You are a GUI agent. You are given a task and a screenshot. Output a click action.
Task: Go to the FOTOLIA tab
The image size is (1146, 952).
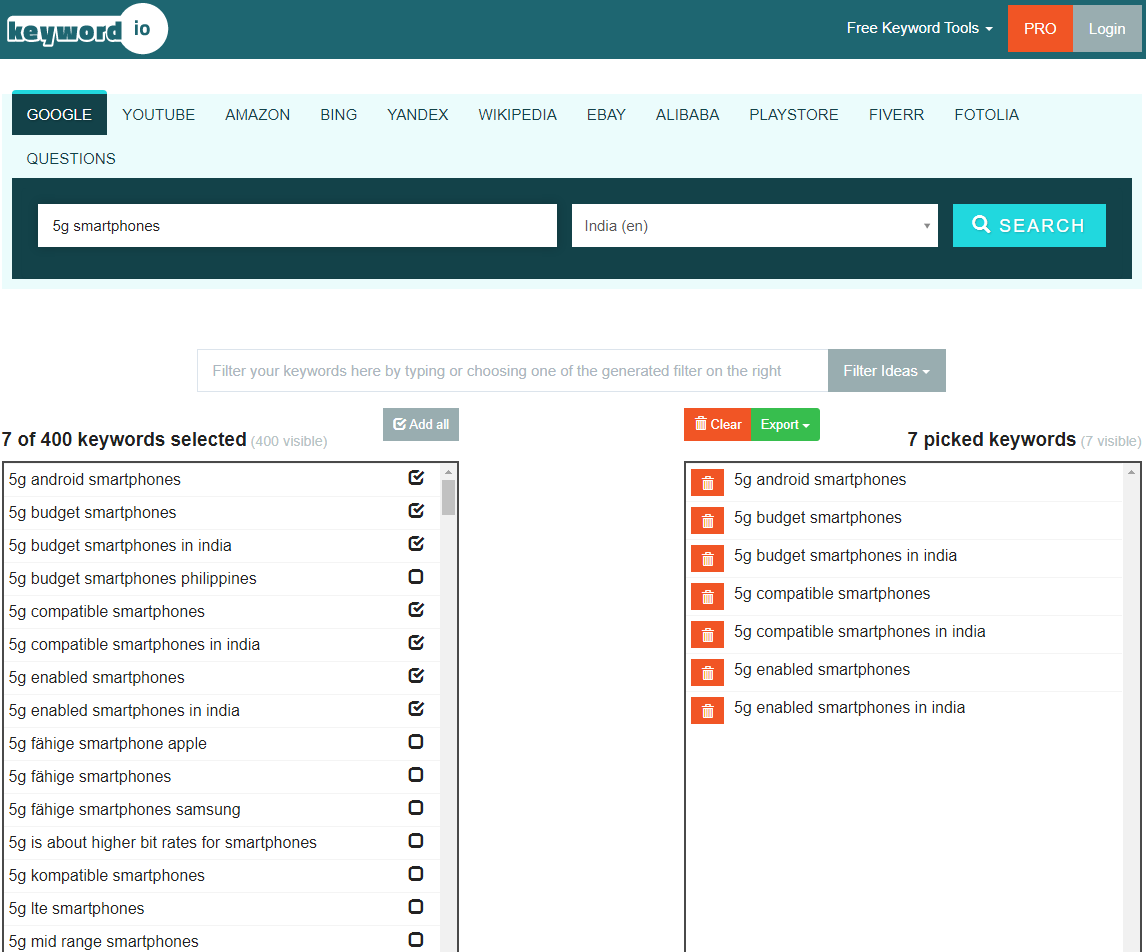(986, 115)
